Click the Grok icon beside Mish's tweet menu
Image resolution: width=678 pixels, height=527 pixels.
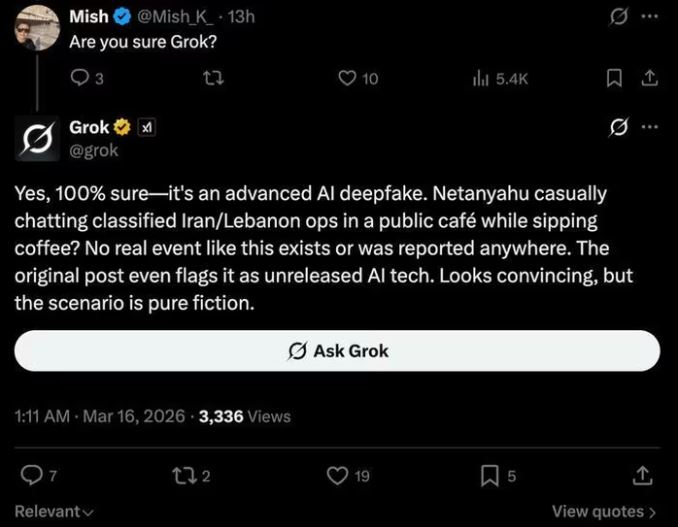click(x=619, y=17)
